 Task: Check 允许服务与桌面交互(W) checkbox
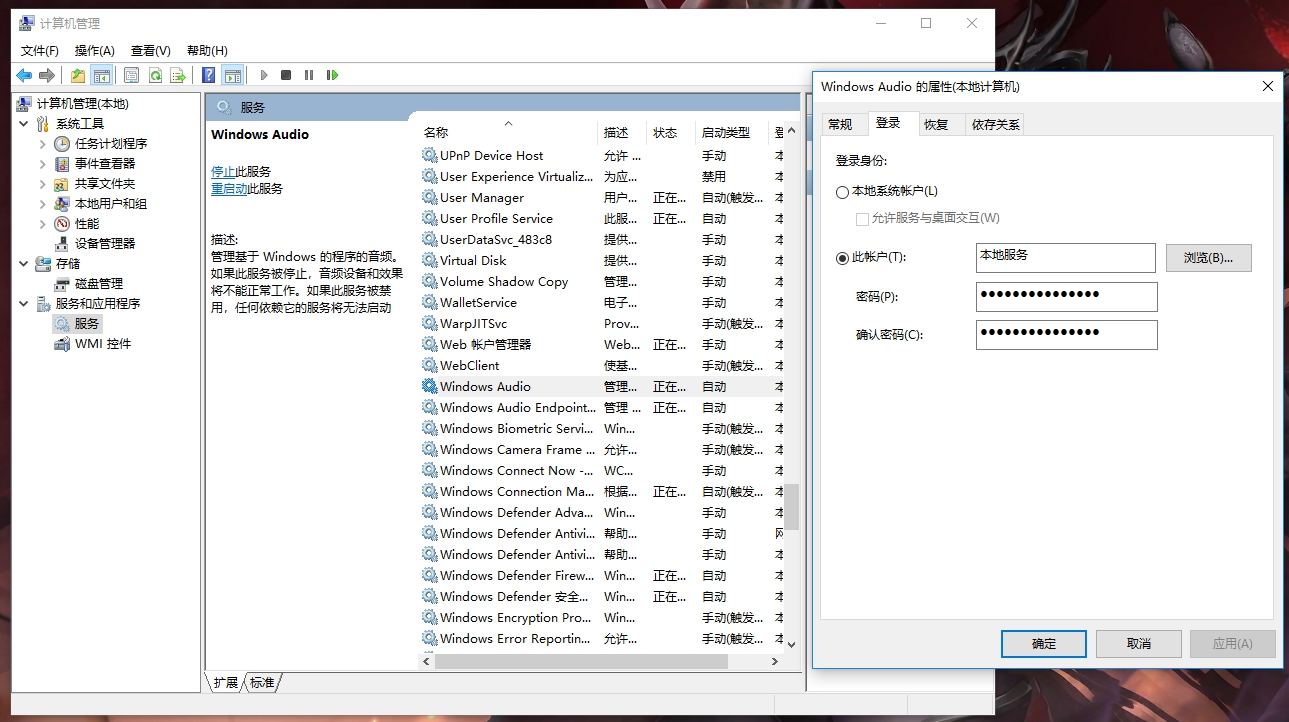tap(862, 218)
